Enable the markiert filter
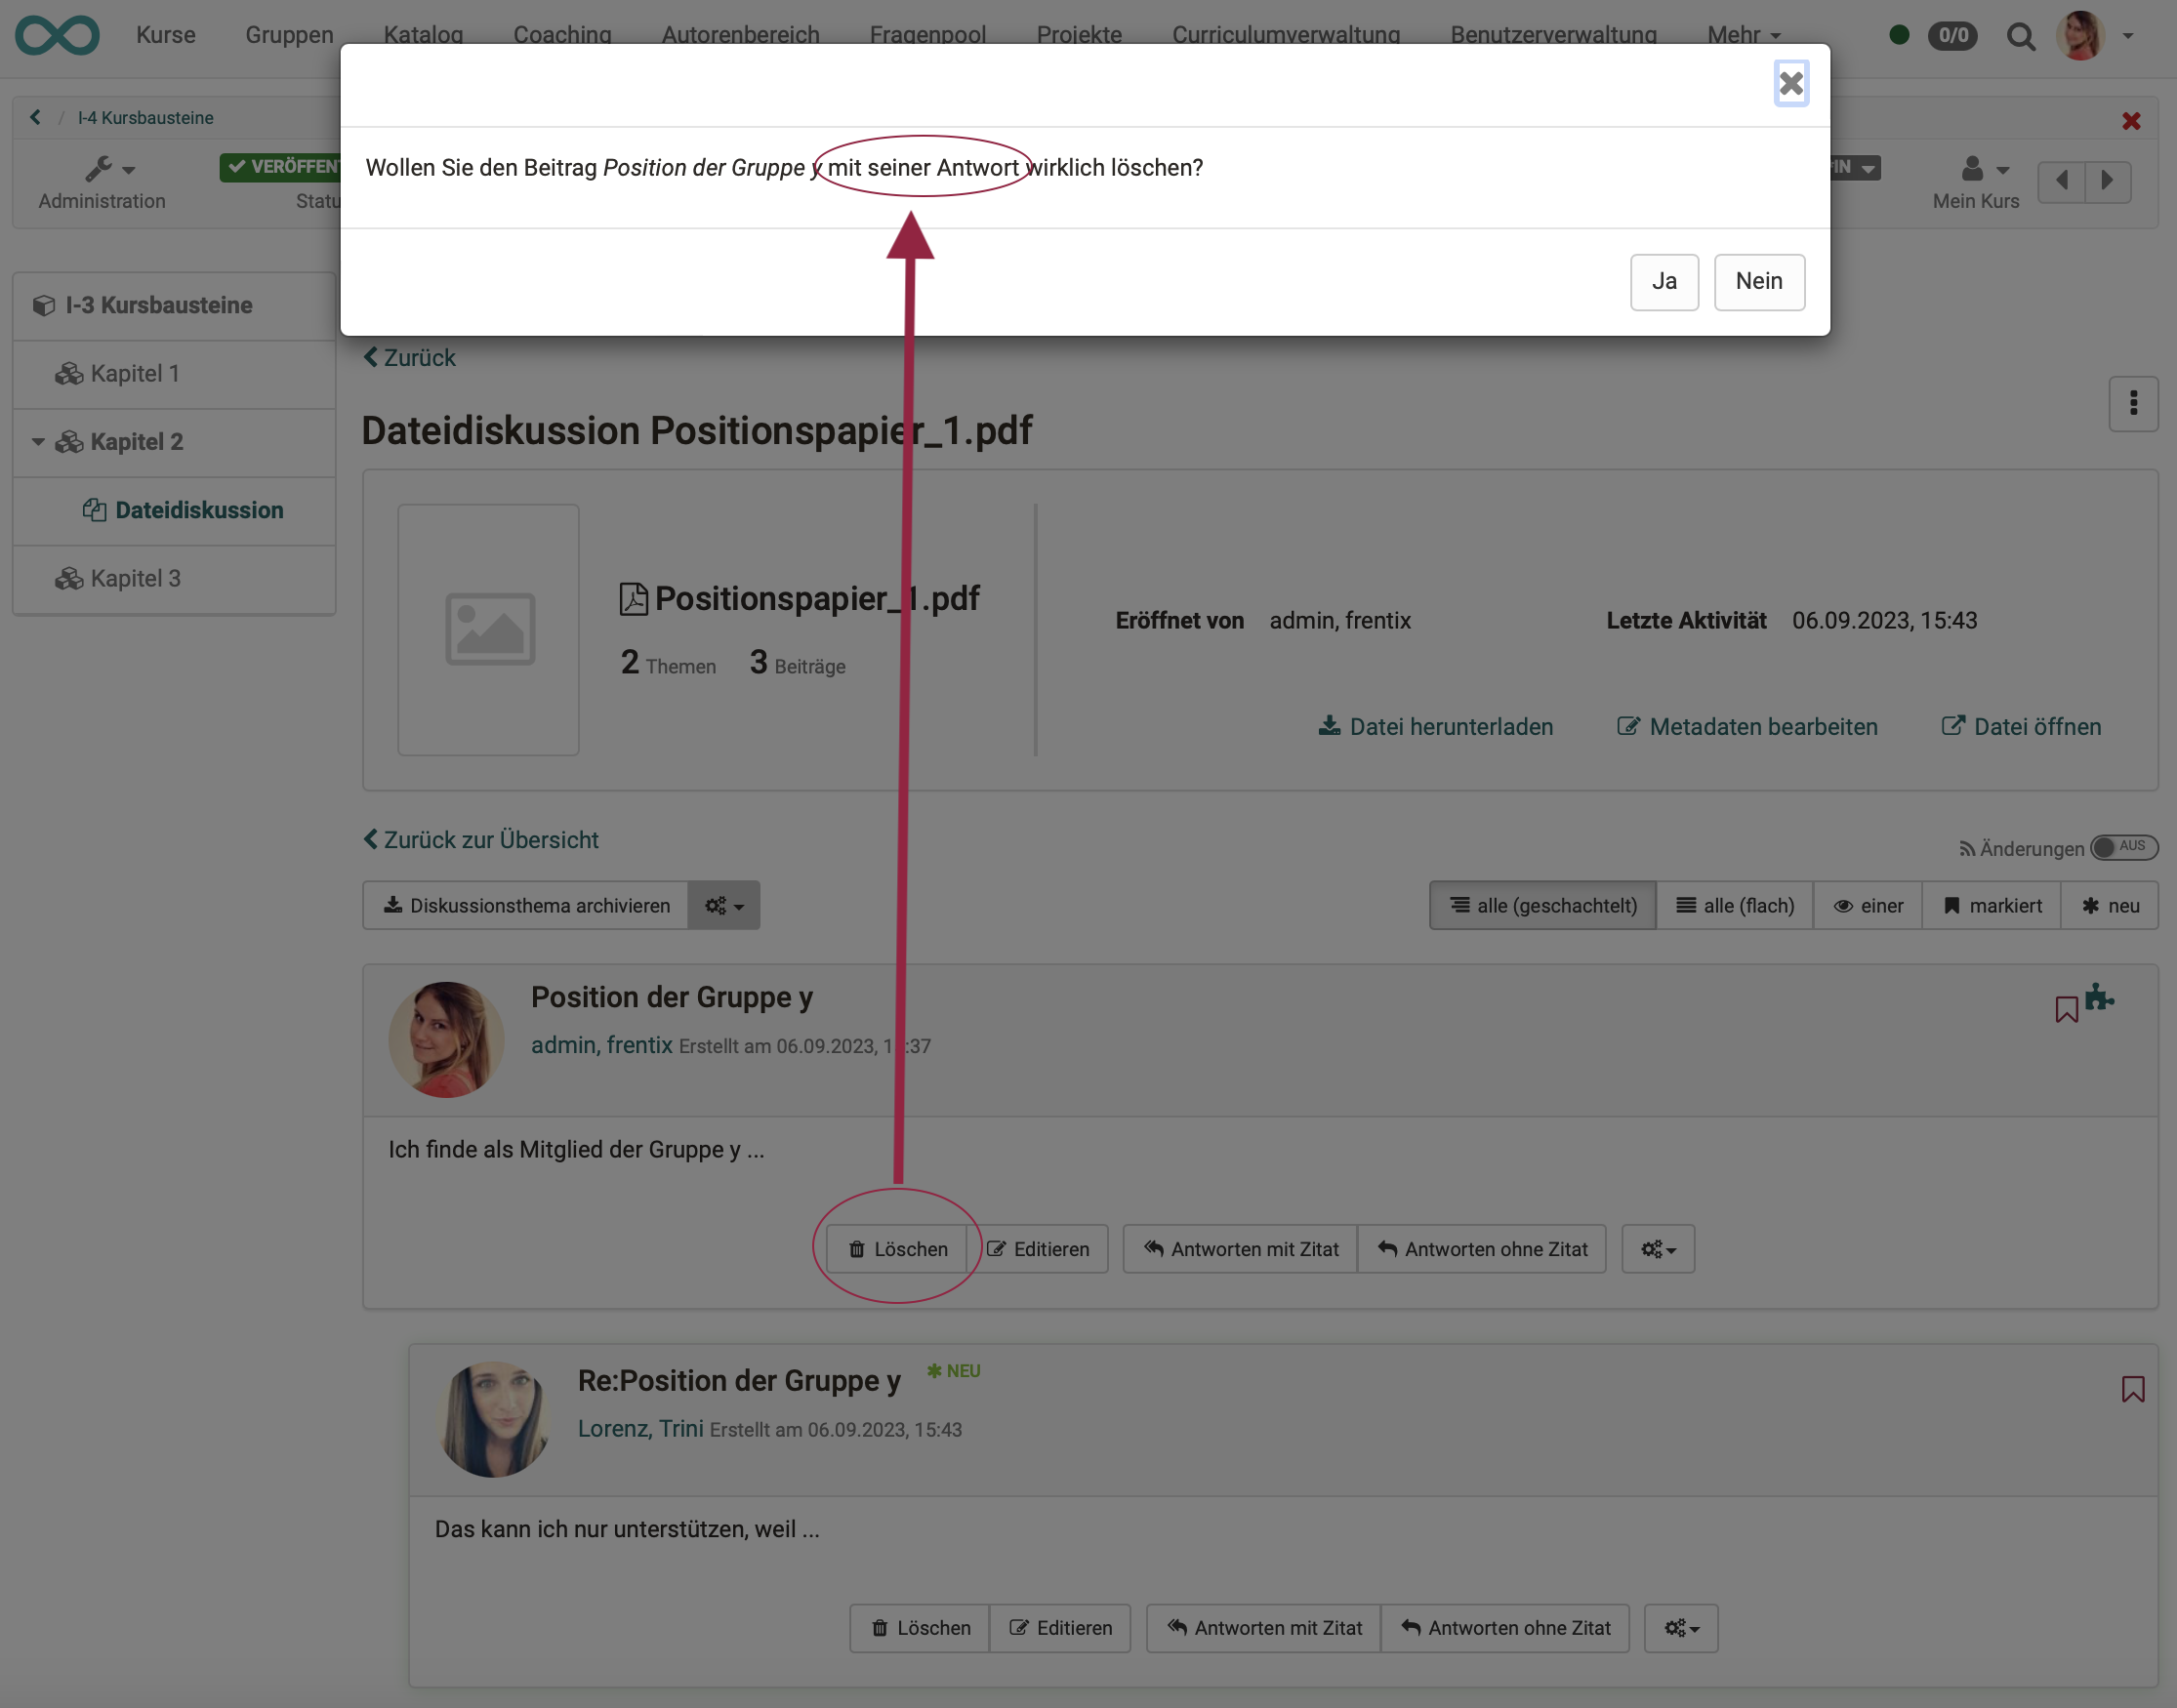 point(1991,905)
